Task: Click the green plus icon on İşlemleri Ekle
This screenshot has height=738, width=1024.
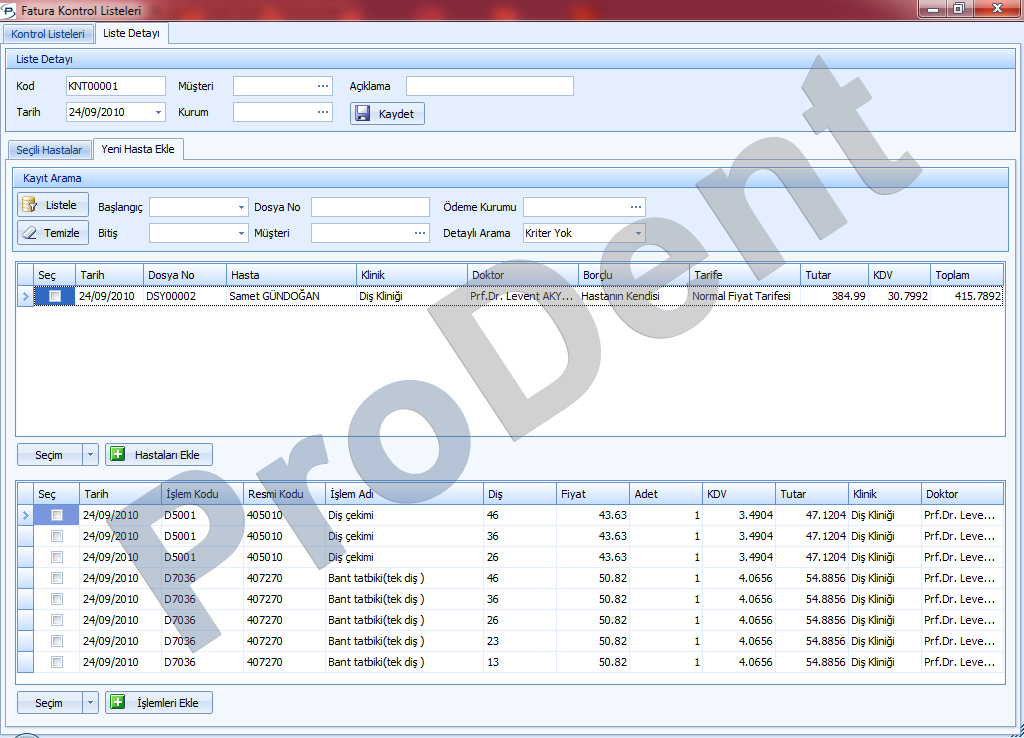Action: coord(117,703)
